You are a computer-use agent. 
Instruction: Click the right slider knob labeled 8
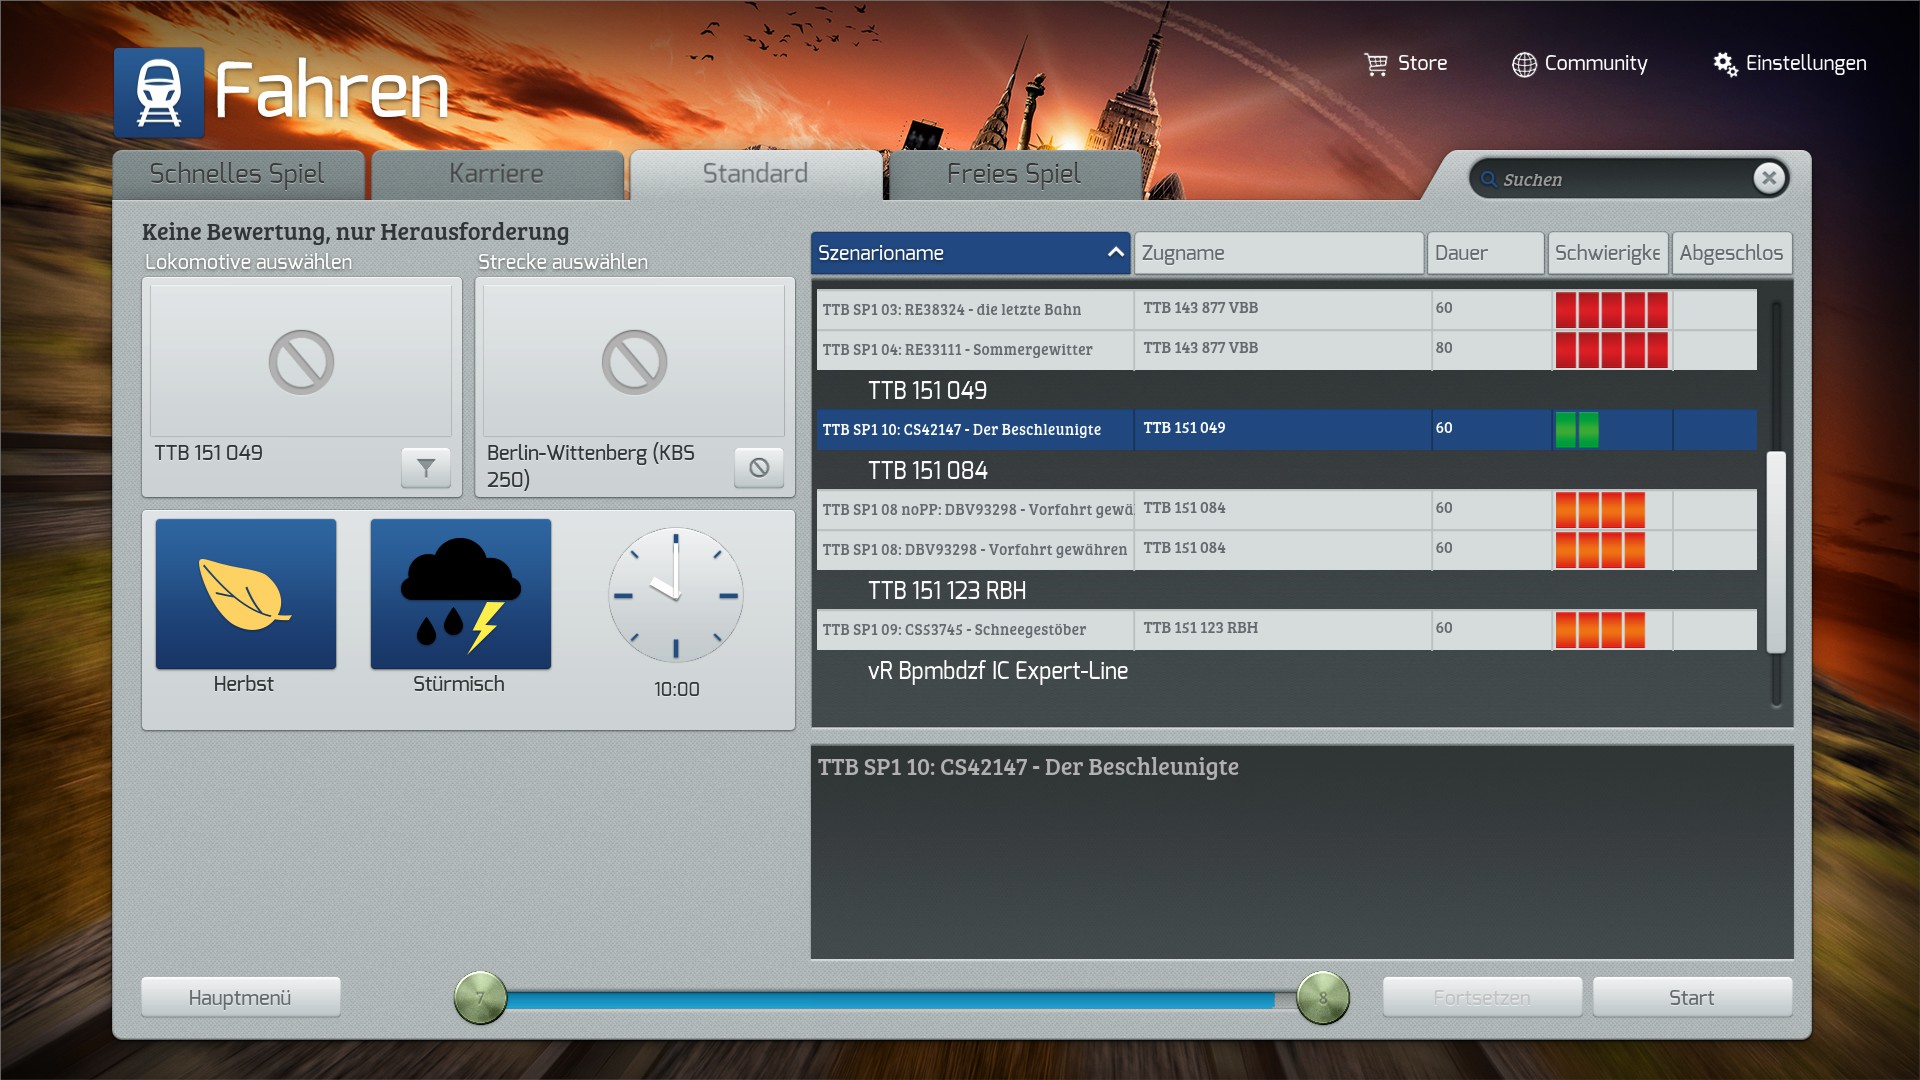tap(1322, 997)
